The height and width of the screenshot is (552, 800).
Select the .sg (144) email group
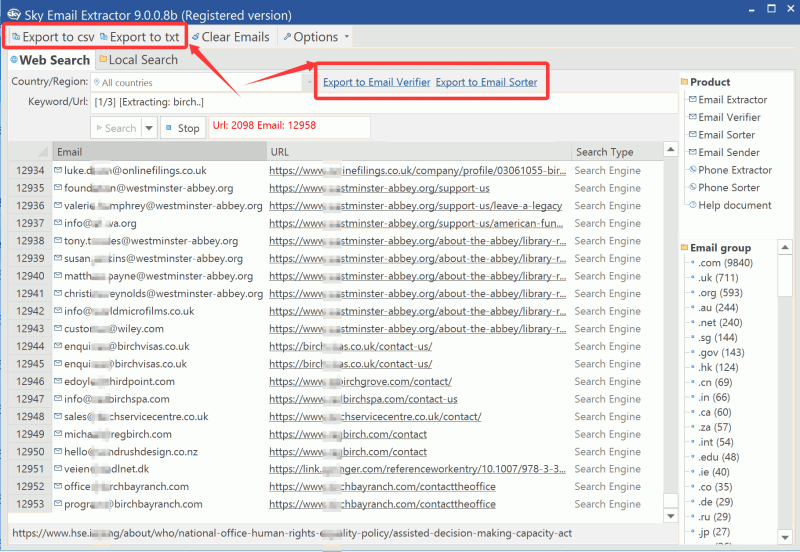click(717, 338)
